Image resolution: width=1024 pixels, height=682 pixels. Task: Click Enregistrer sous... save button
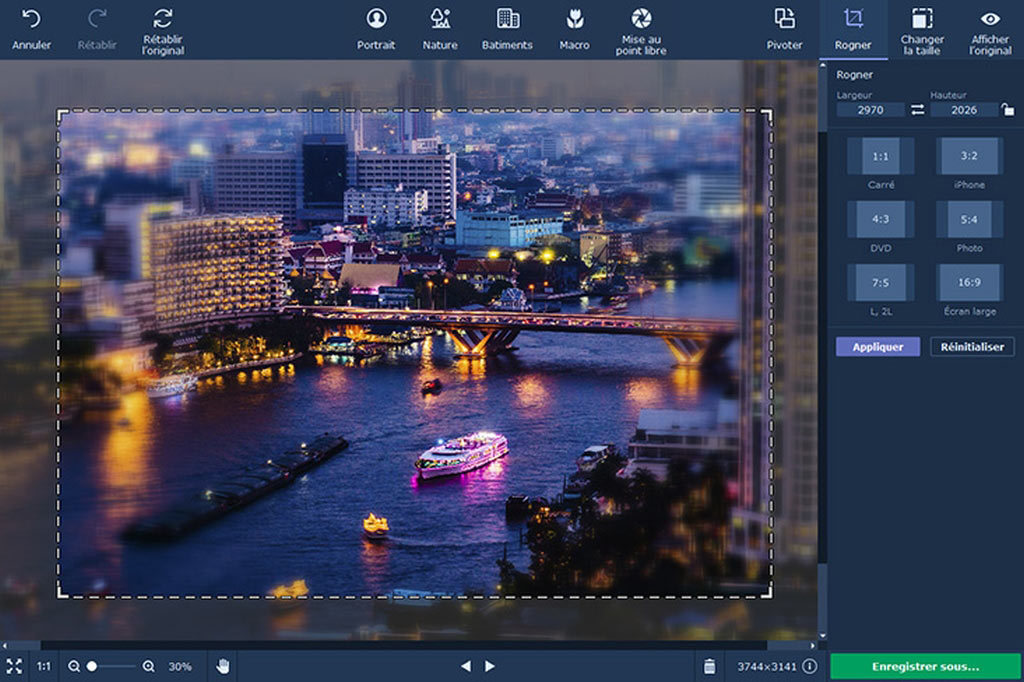[x=925, y=666]
